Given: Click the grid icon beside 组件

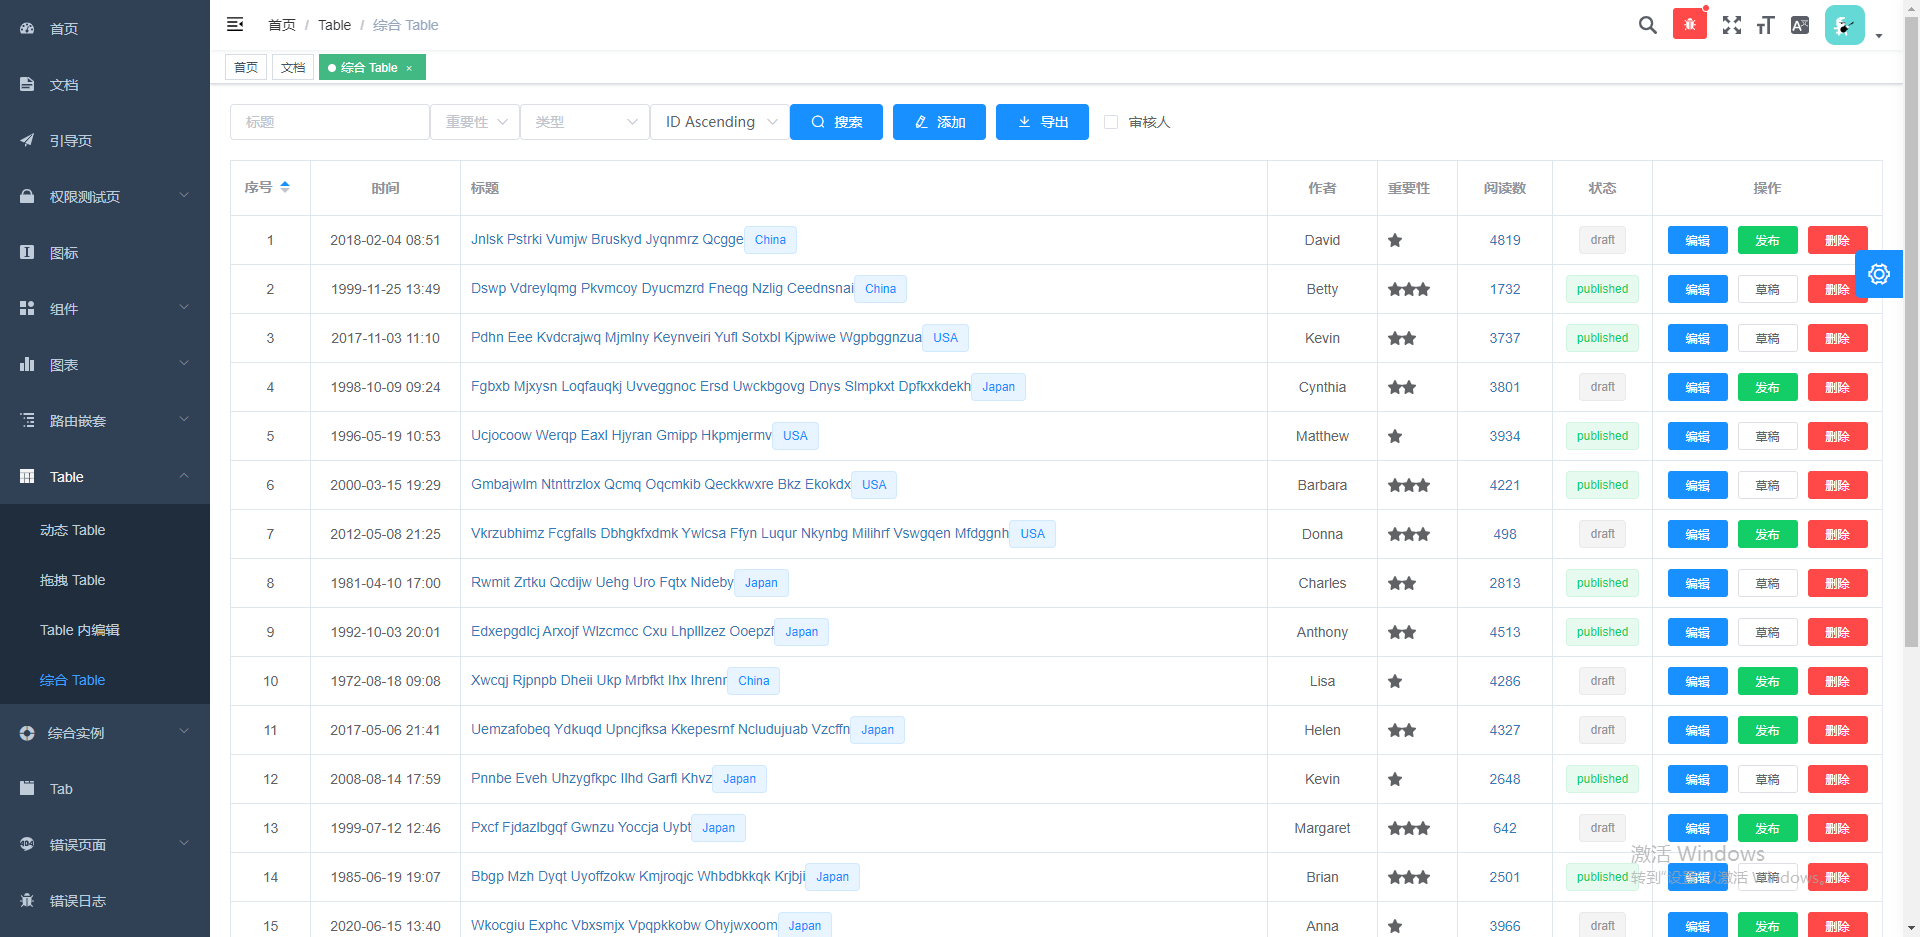Looking at the screenshot, I should tap(27, 308).
